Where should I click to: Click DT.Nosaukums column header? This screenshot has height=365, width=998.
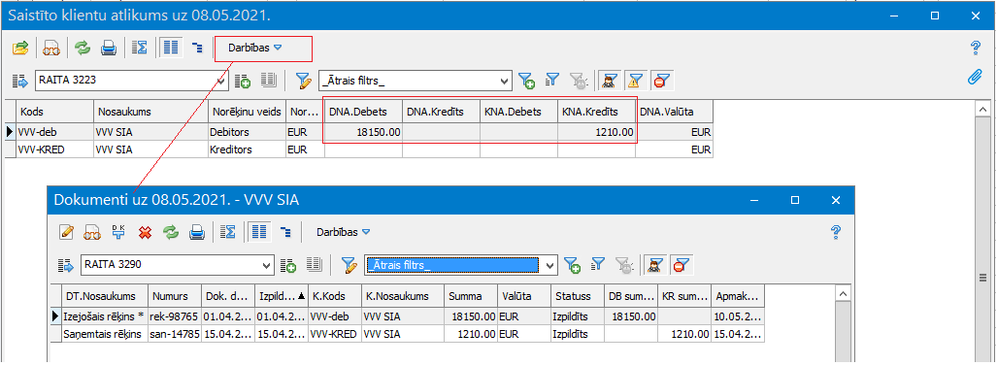105,296
